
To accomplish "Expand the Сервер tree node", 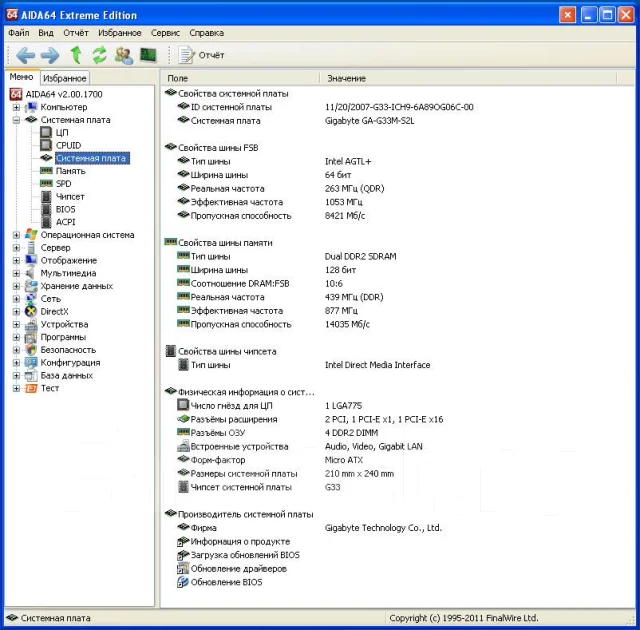I will pos(16,248).
